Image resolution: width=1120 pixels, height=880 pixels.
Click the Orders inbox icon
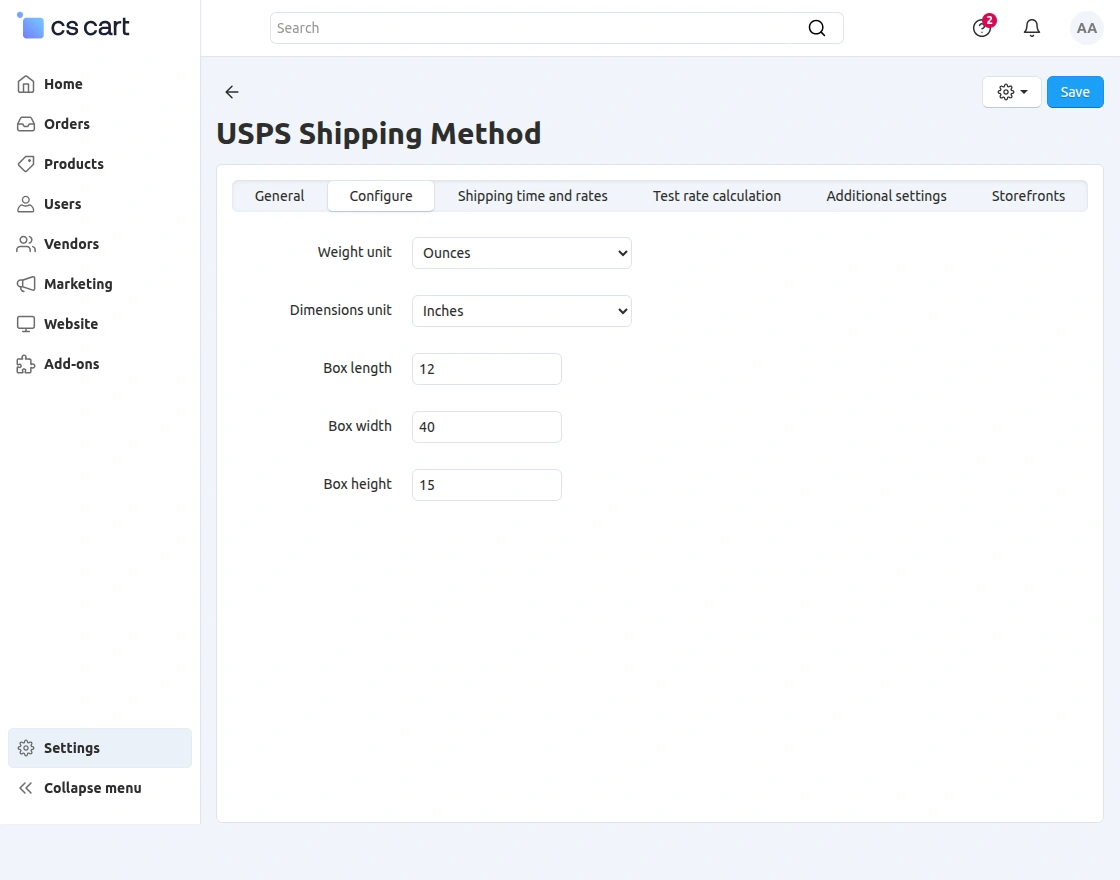(26, 124)
